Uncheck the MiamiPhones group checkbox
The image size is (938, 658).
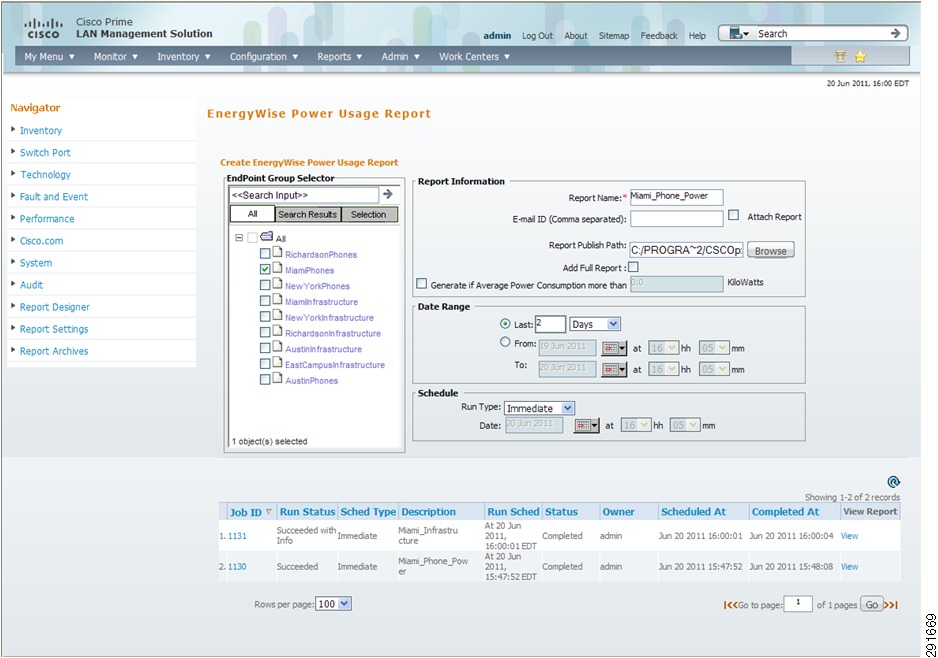pyautogui.click(x=265, y=269)
